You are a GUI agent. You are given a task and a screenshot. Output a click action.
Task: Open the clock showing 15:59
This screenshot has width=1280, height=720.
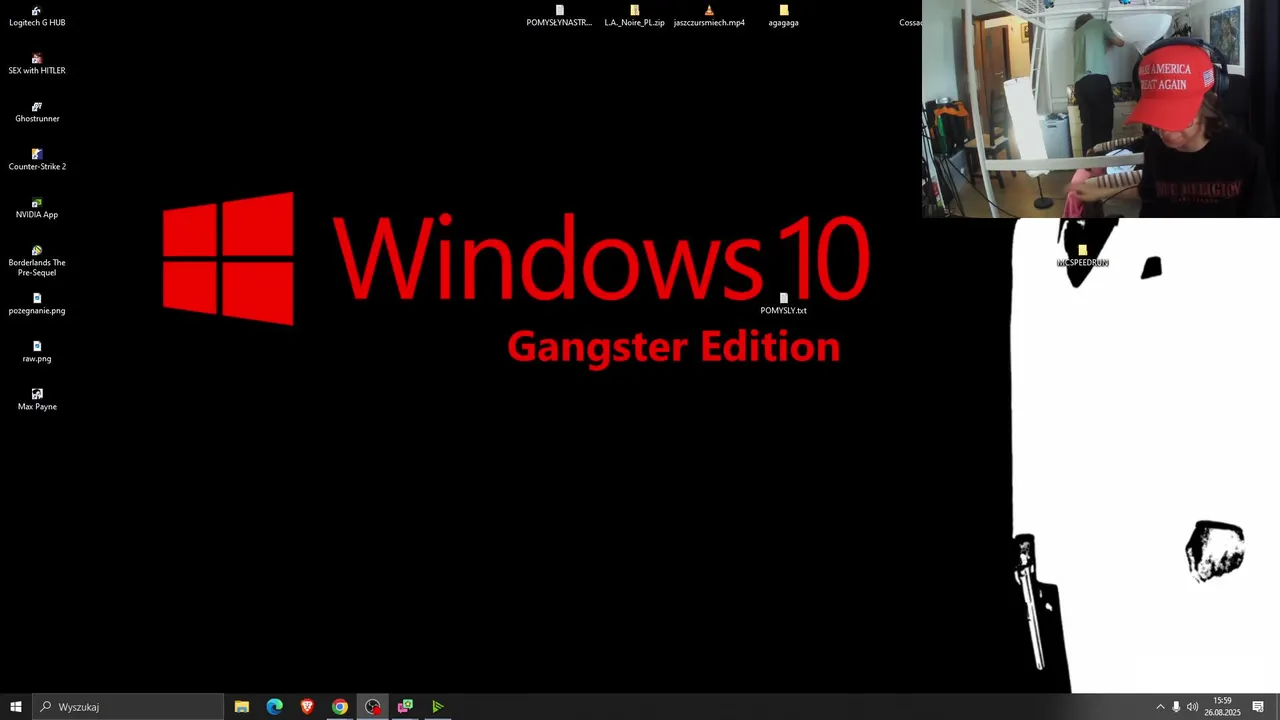1222,707
